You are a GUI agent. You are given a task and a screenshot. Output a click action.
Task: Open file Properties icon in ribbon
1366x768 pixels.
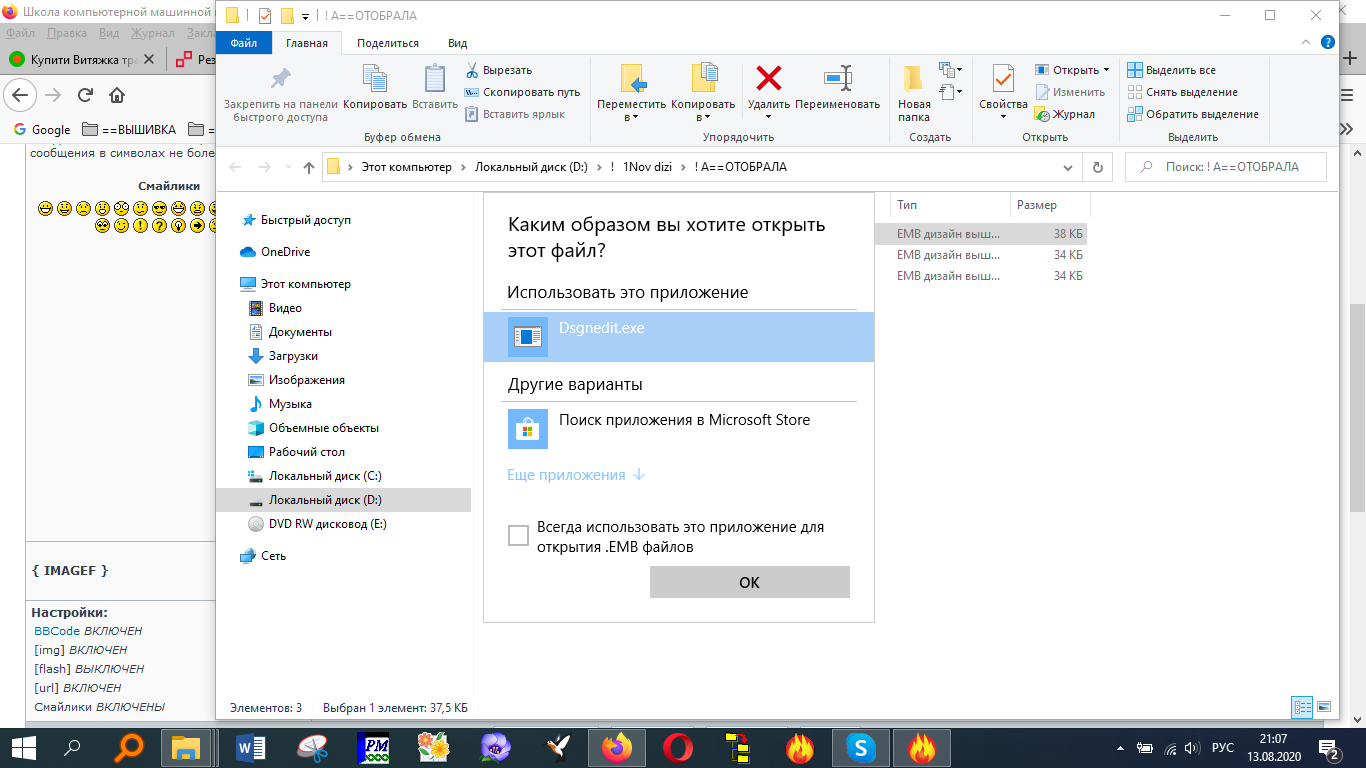1003,79
